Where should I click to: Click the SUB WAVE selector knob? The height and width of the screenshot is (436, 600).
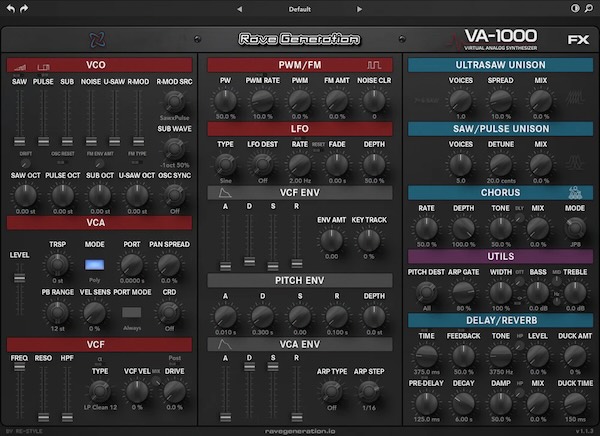point(174,149)
